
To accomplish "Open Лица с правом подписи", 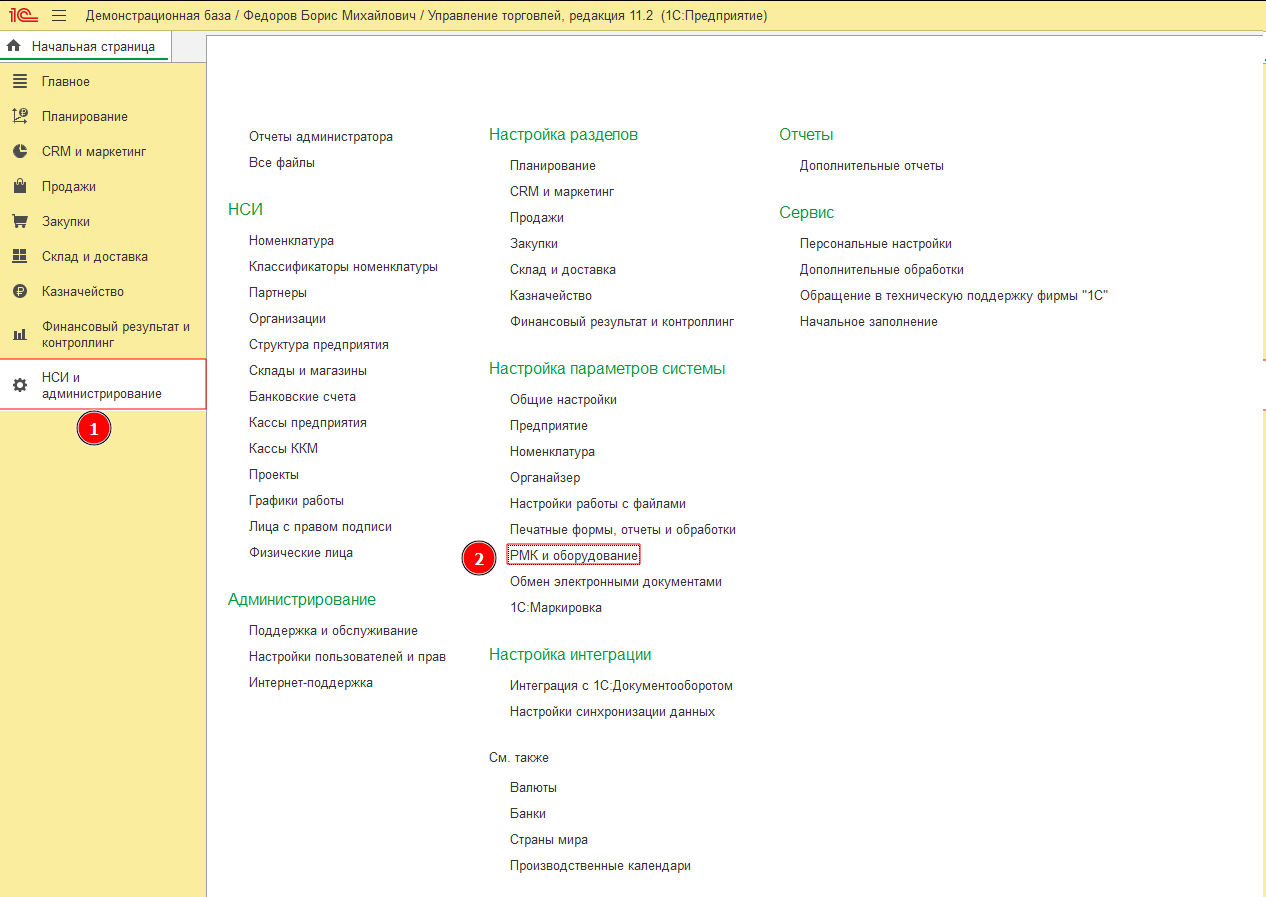I will [320, 527].
